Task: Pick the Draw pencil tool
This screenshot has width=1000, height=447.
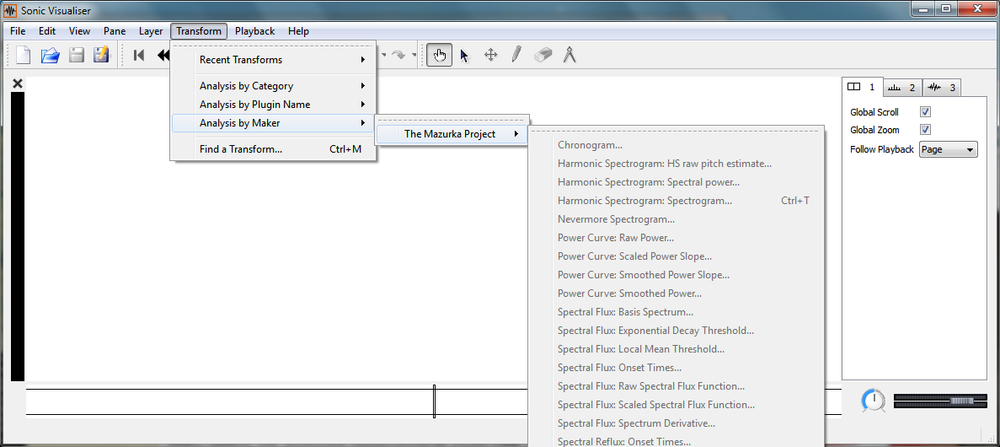Action: click(x=516, y=56)
